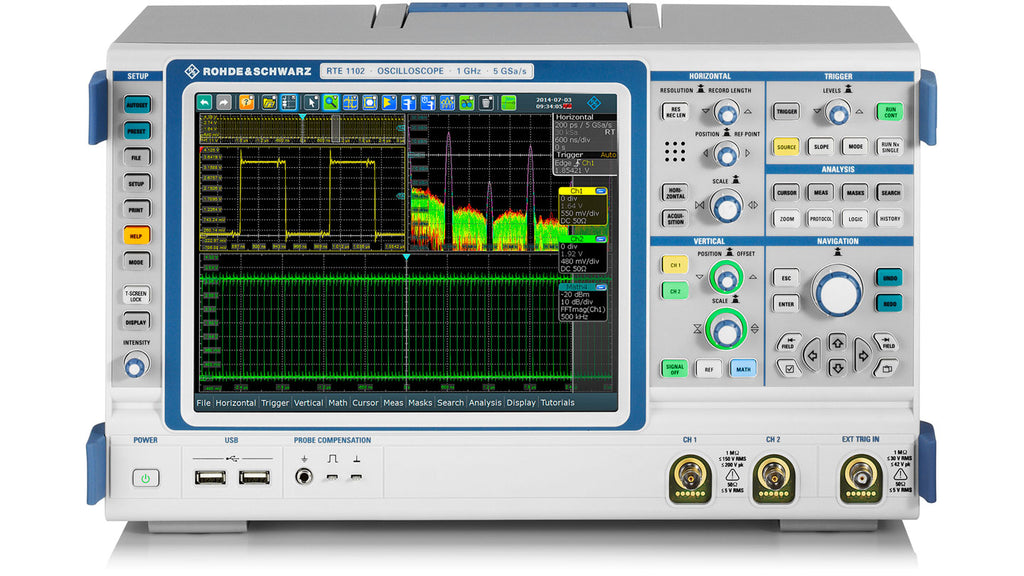Screen dimensions: 1024x576
Task: Select the Zoom magnifier tool icon
Action: point(331,103)
